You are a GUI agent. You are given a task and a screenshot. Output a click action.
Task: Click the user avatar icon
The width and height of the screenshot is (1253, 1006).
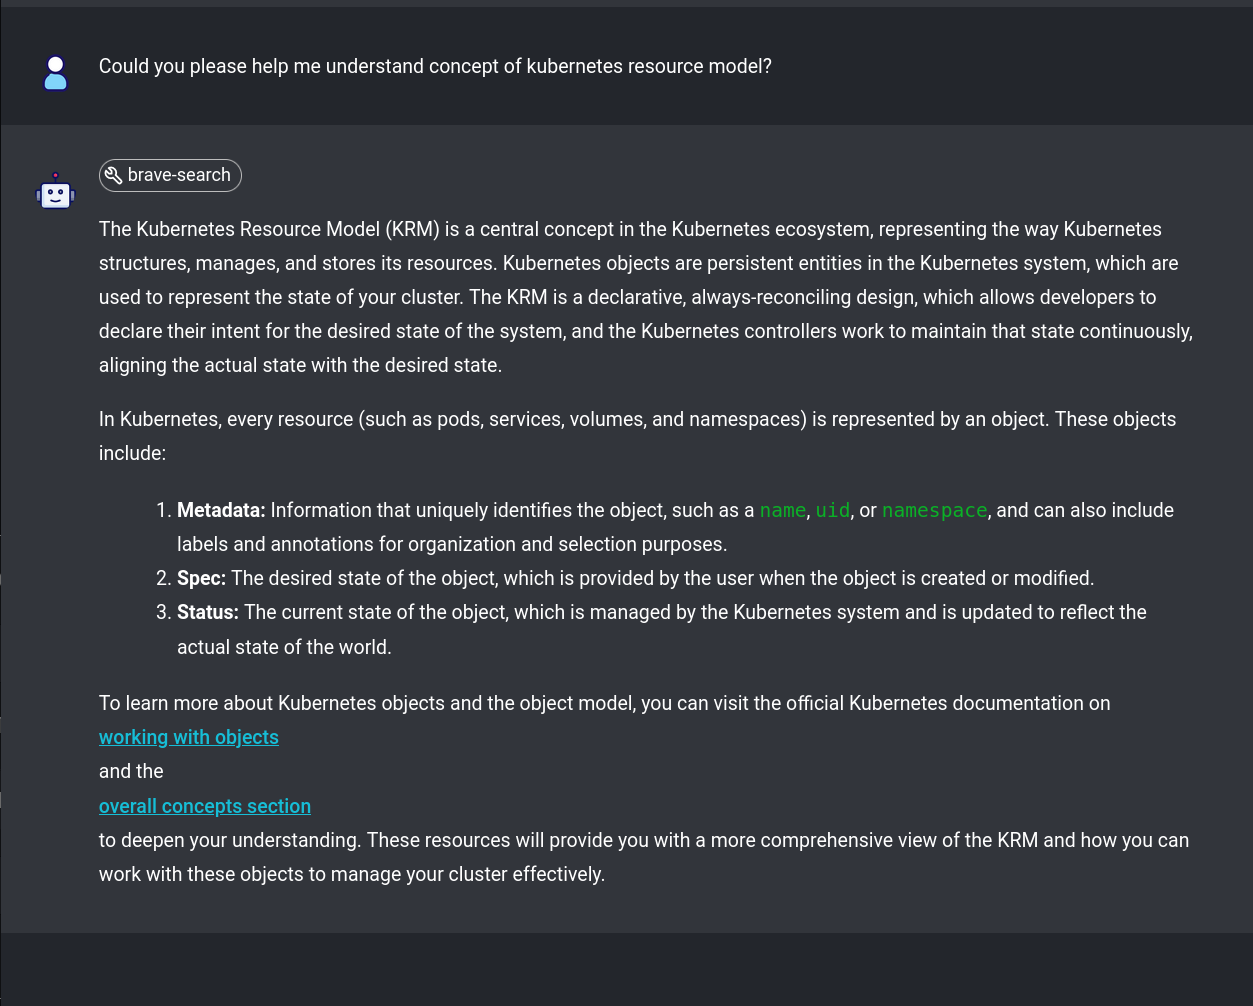coord(56,73)
